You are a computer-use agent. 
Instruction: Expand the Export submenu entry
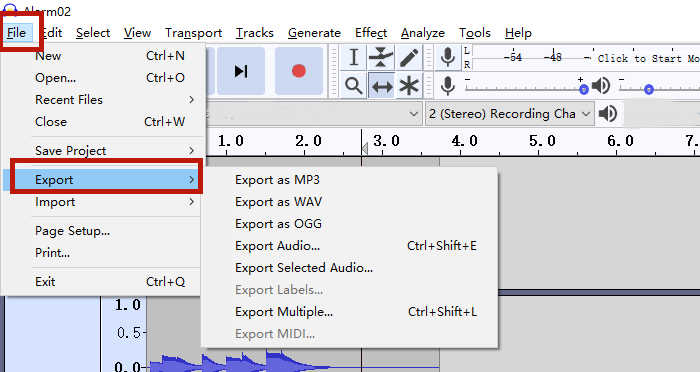coord(102,180)
